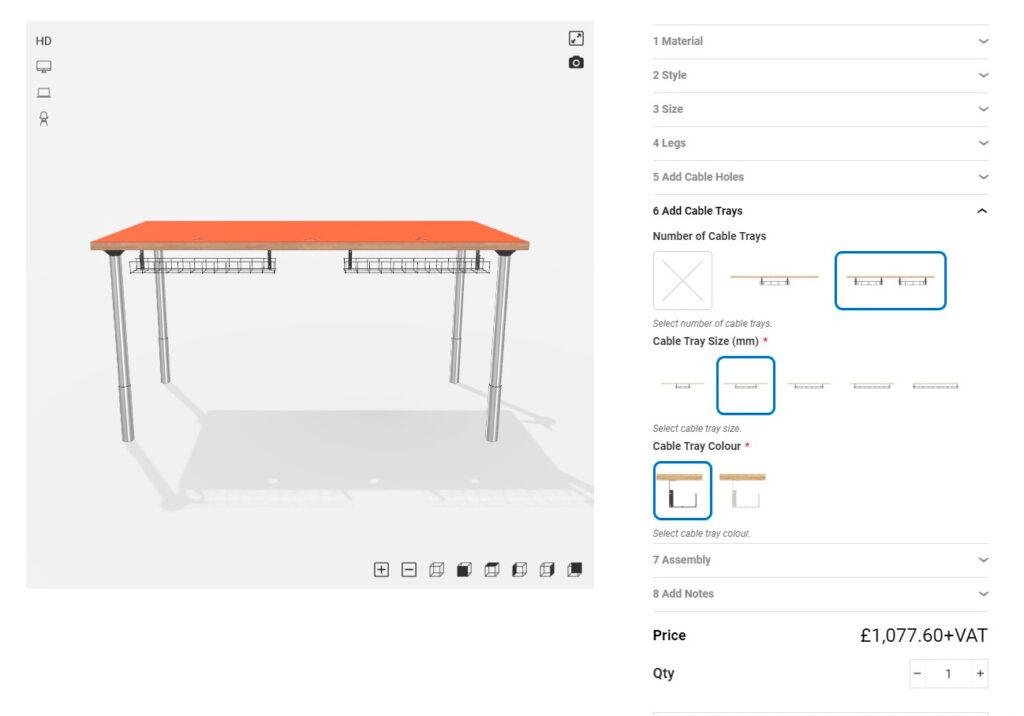Viewport: 1024px width, 716px height.
Task: Expand the 2 Style section
Action: coord(820,75)
